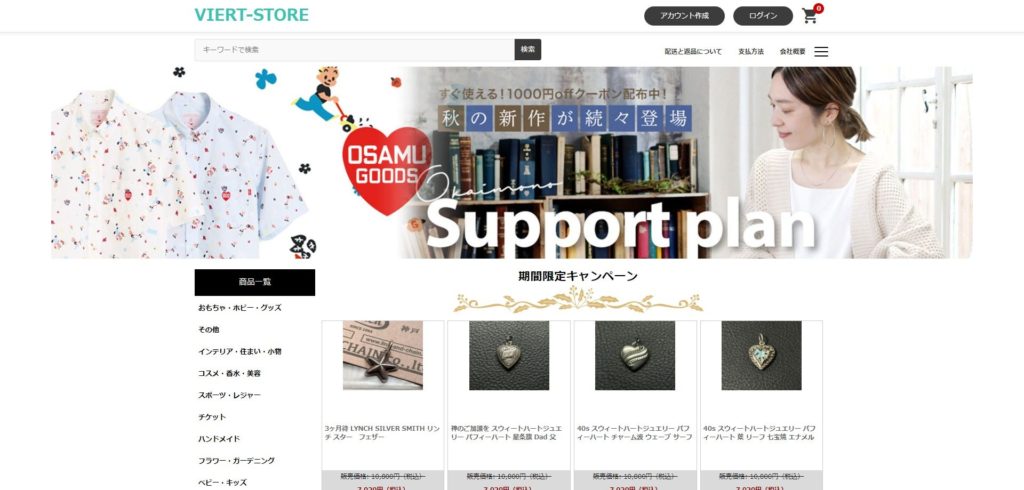Select コスメ・香水・美容 category
The width and height of the screenshot is (1024, 490).
click(x=229, y=374)
